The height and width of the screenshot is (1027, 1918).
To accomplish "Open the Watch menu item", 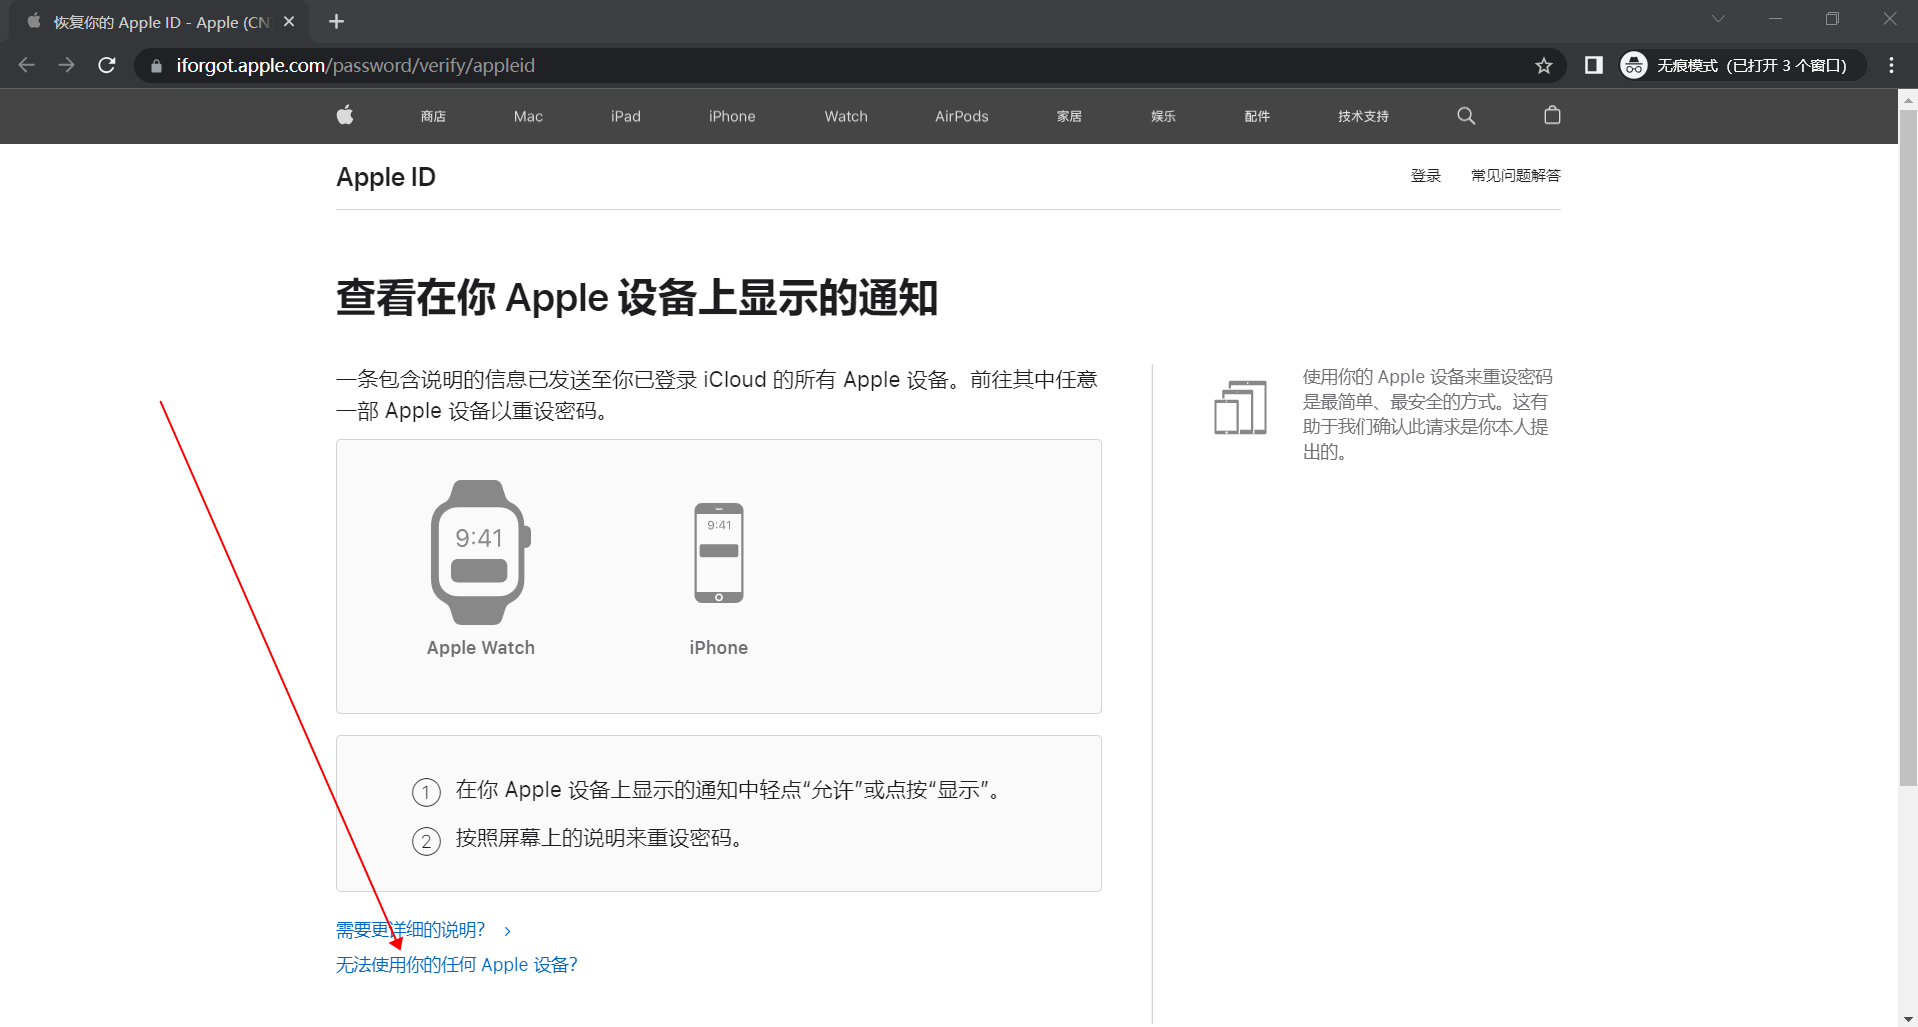I will tap(846, 116).
